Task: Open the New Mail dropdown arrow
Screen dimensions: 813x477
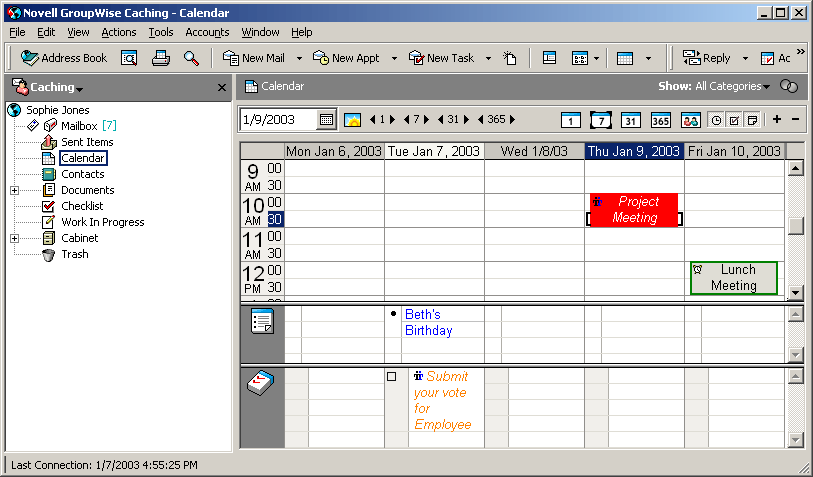Action: click(299, 59)
